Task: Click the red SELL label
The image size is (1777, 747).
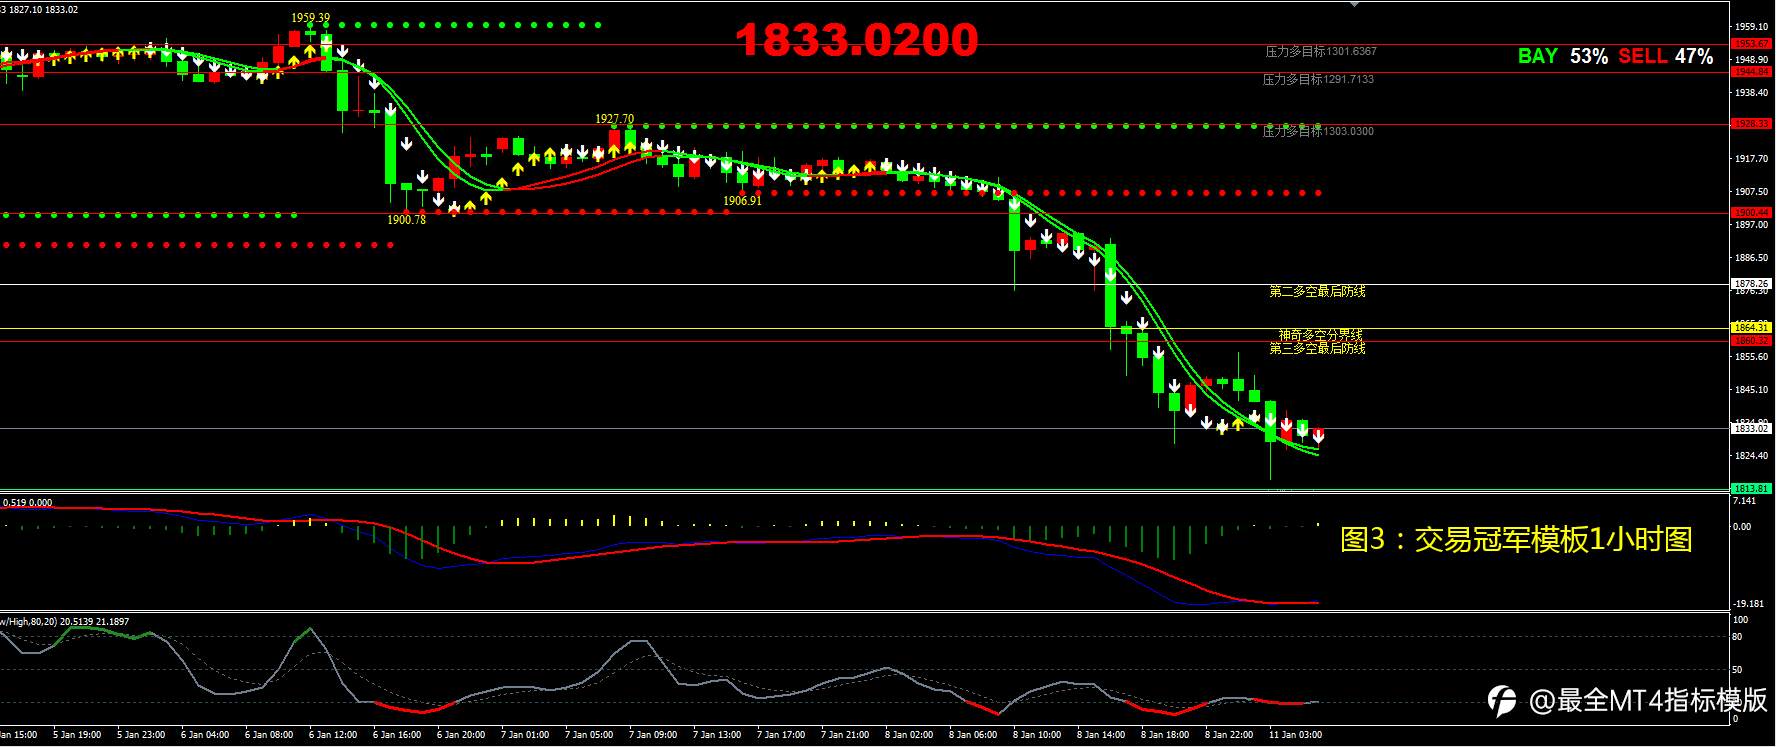Action: pos(1642,56)
